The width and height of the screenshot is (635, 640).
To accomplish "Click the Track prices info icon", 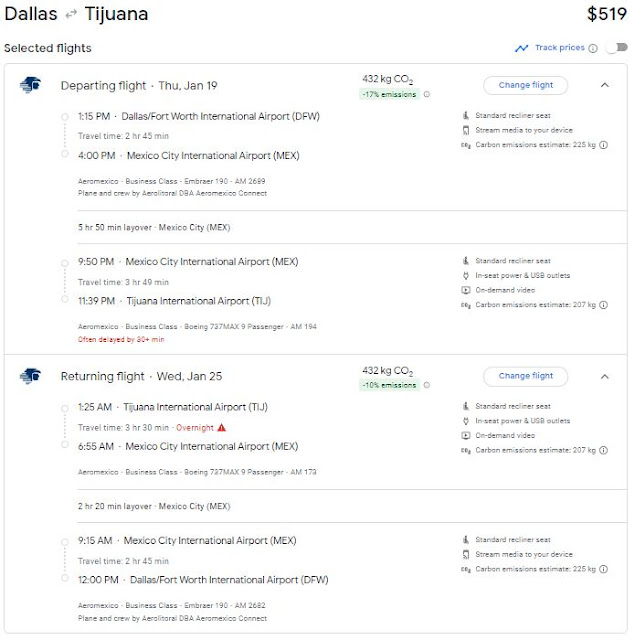I will (593, 49).
